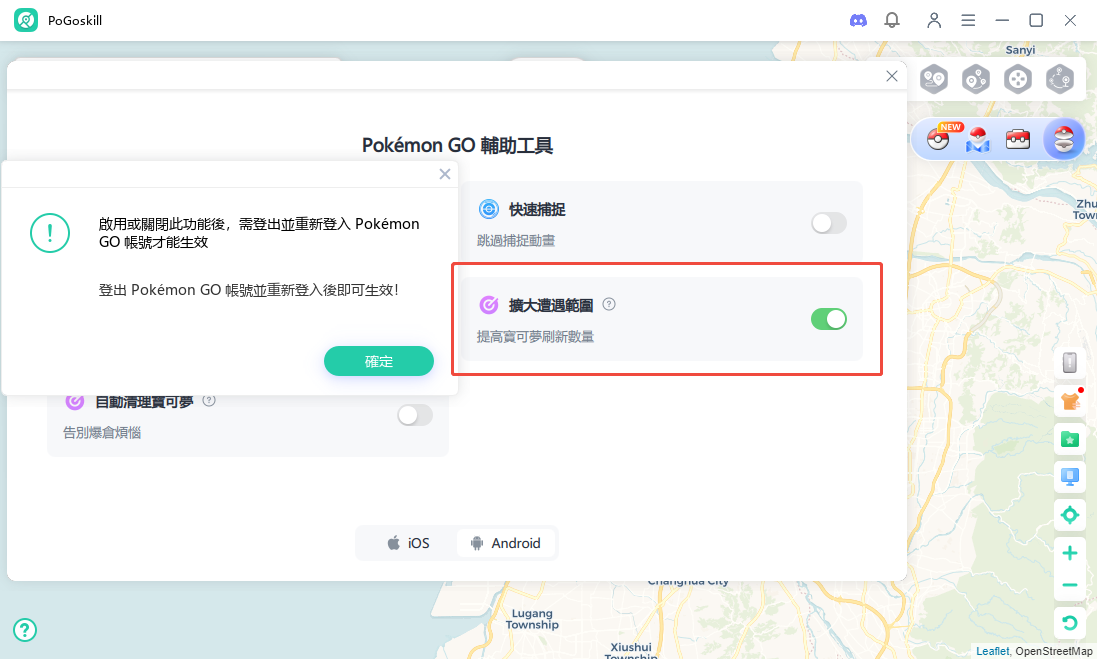The image size is (1097, 659).
Task: Click help icon next to 自動清理寶可夢
Action: click(x=208, y=401)
